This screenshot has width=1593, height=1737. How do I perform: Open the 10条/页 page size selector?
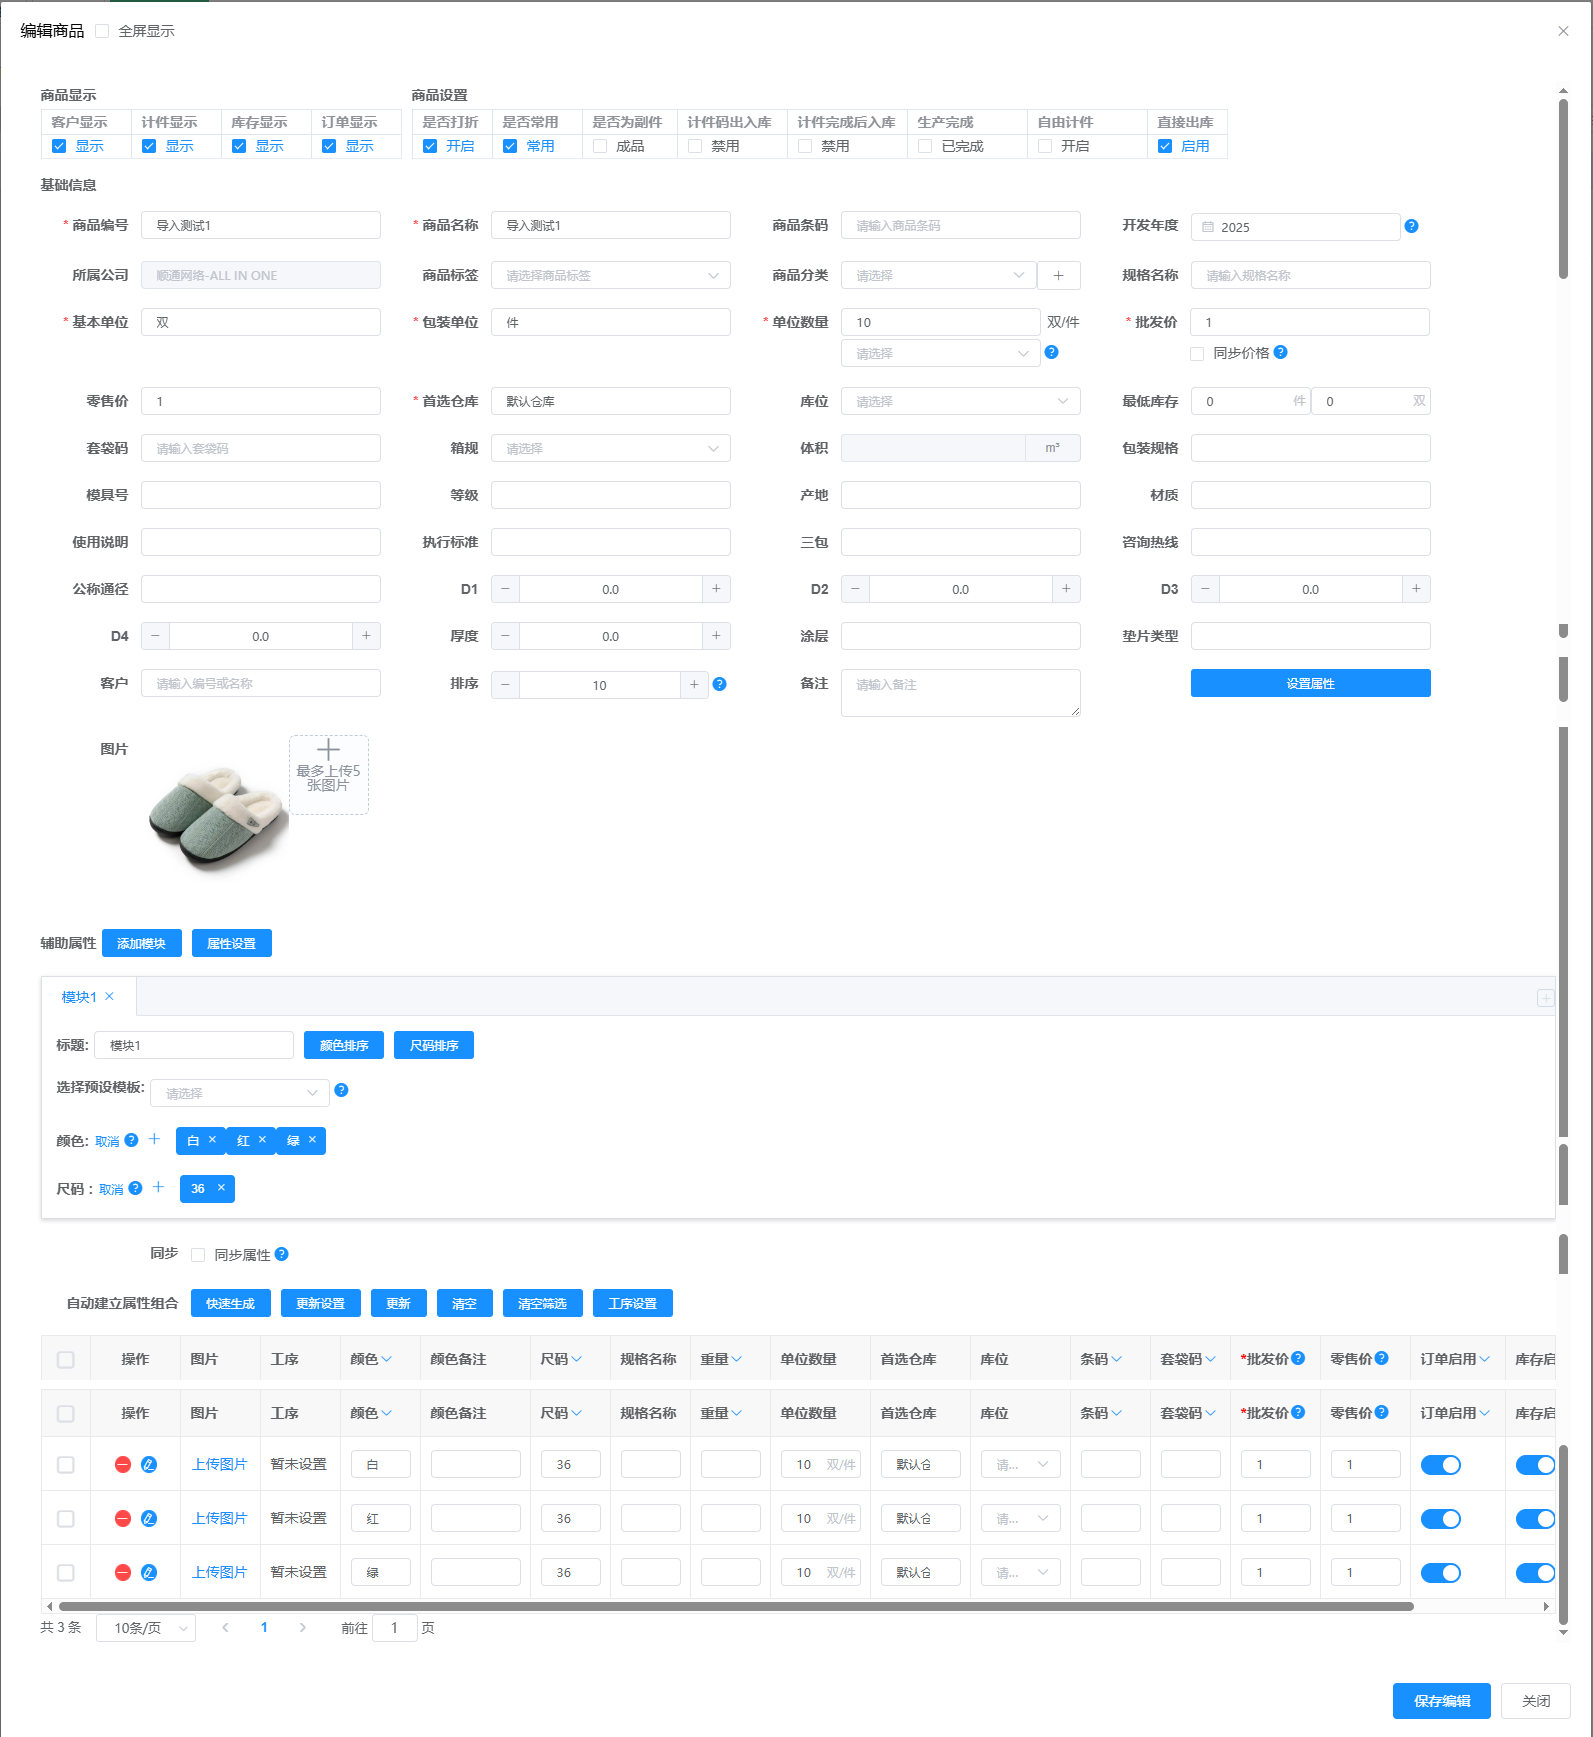coord(146,1628)
